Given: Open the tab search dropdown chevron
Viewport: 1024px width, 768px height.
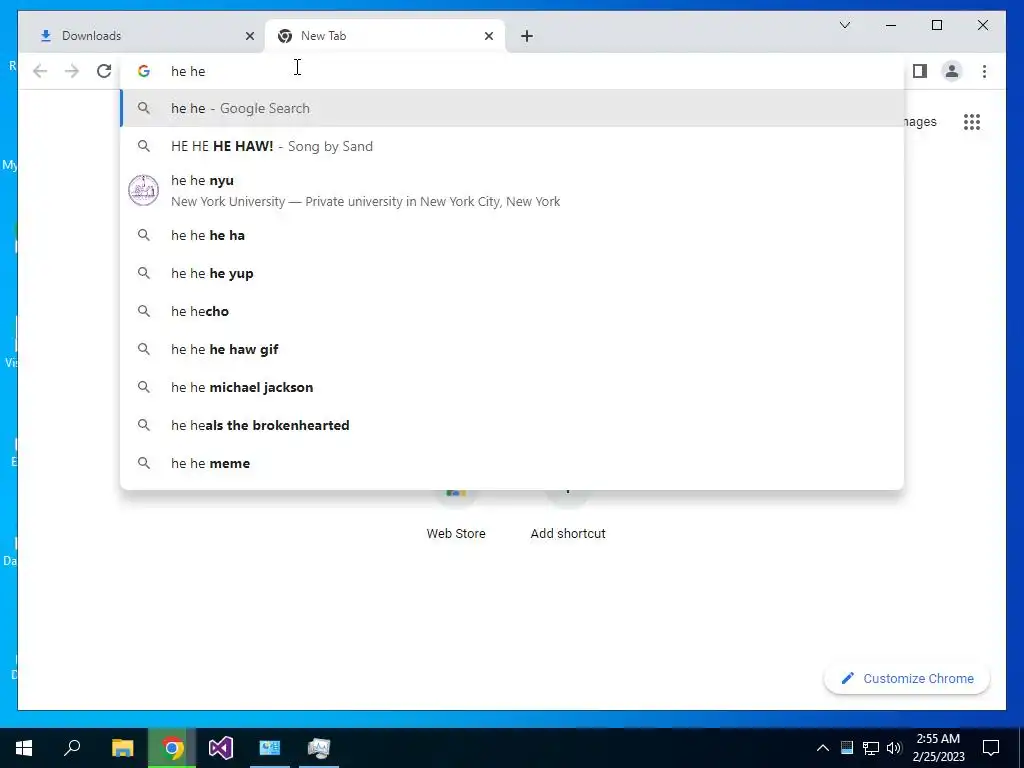Looking at the screenshot, I should tap(844, 25).
